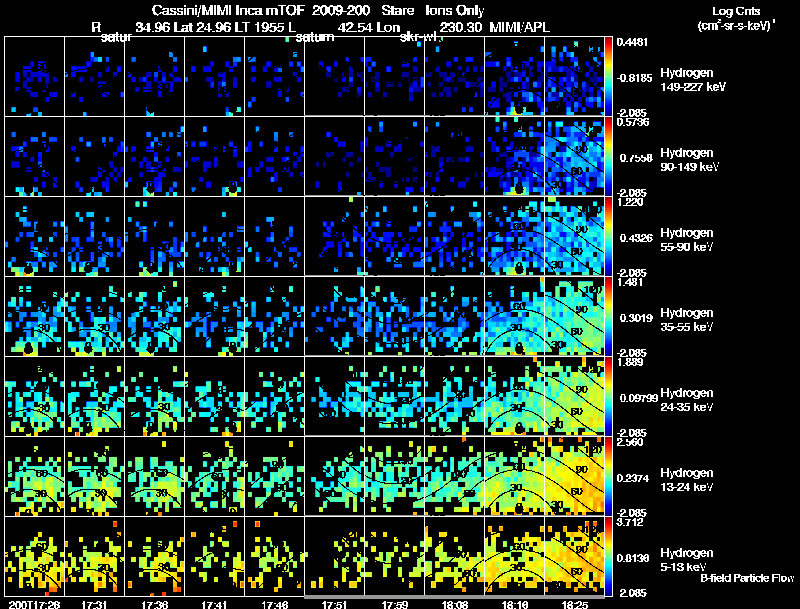Open the 35-55 keV panel at 17:59
The image size is (800, 609).
click(394, 316)
